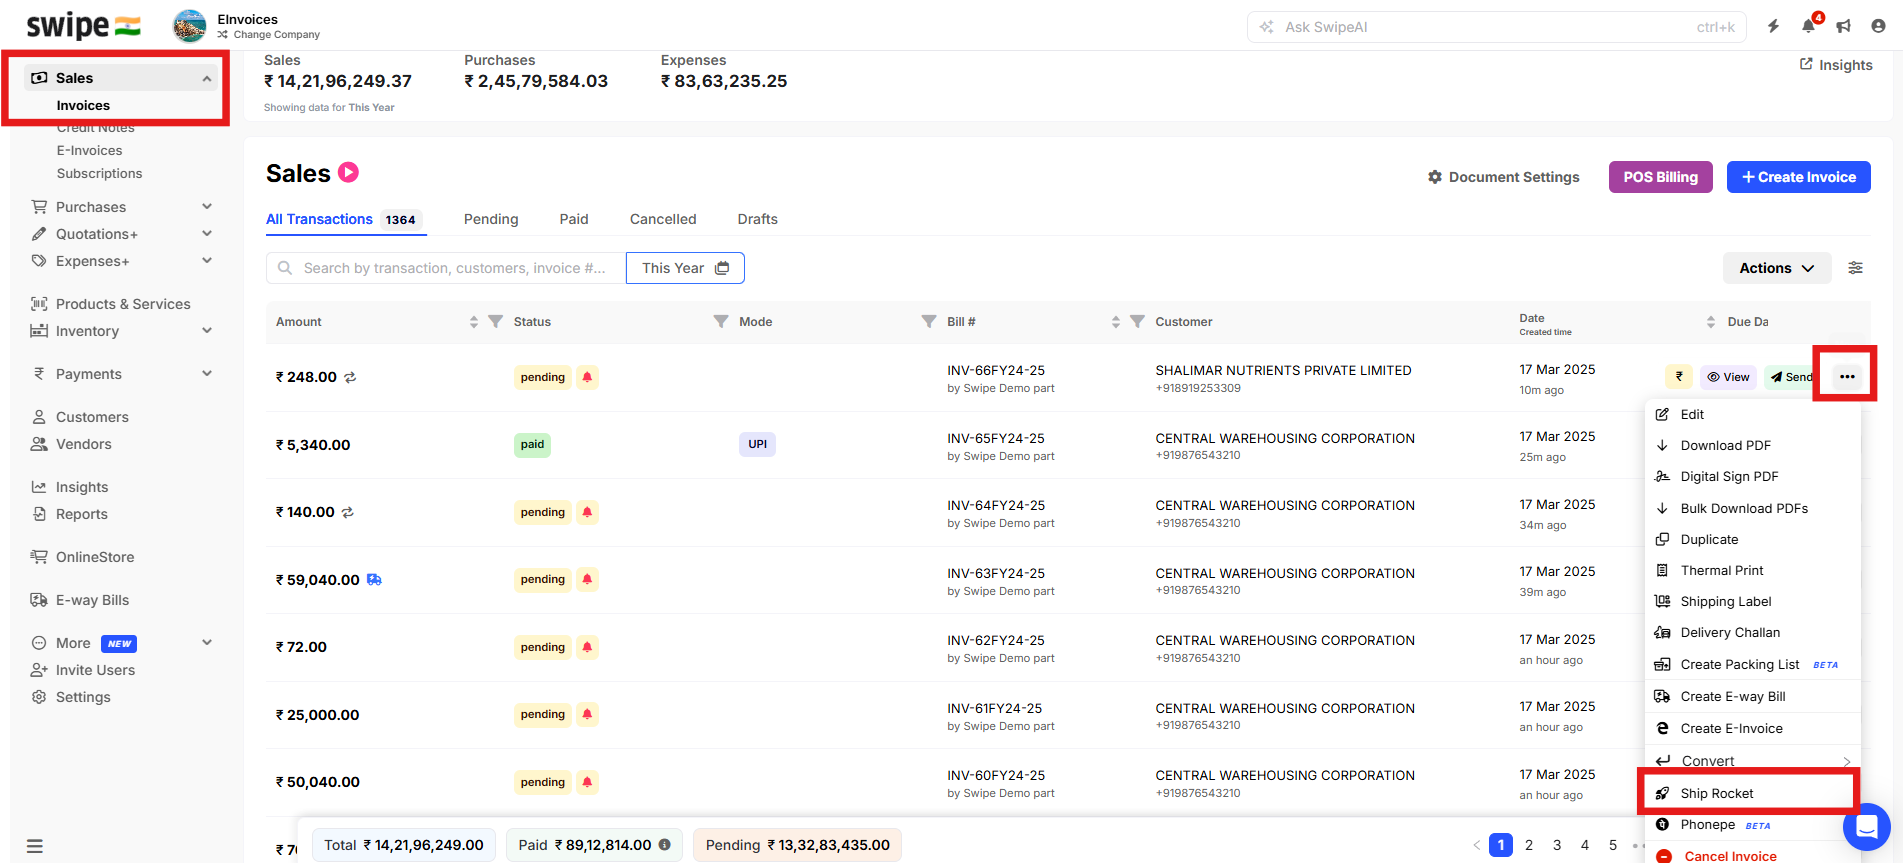Select Duplicate in the context menu
Screen dimensions: 1903x863
[x=1752, y=539]
